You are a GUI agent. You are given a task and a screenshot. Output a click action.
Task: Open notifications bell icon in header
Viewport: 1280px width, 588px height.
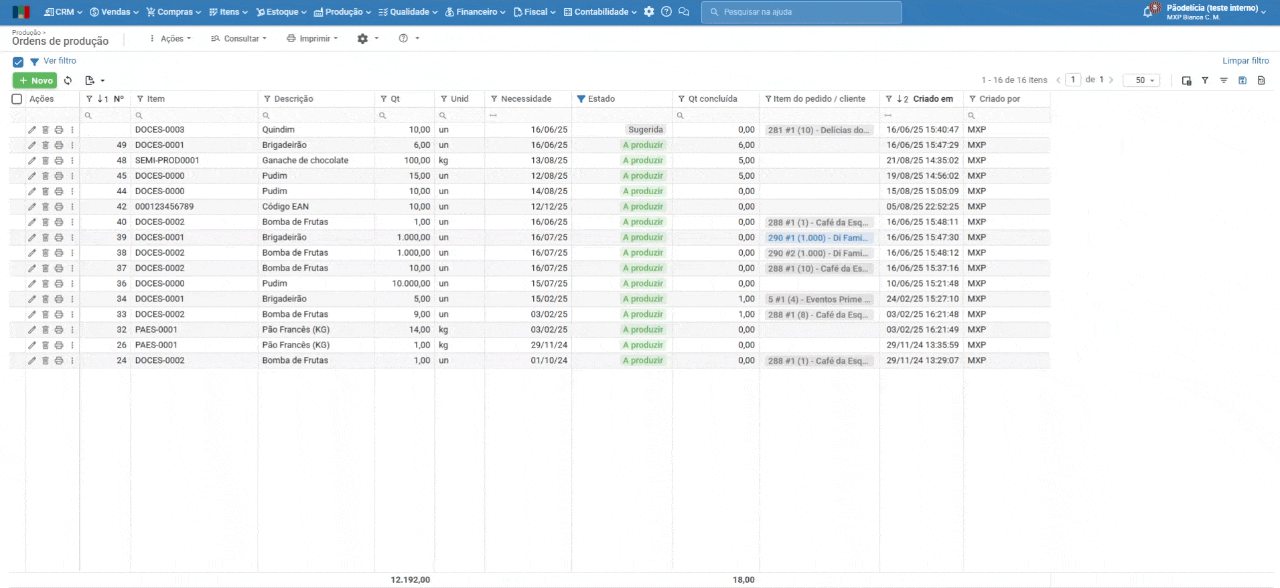[1147, 12]
